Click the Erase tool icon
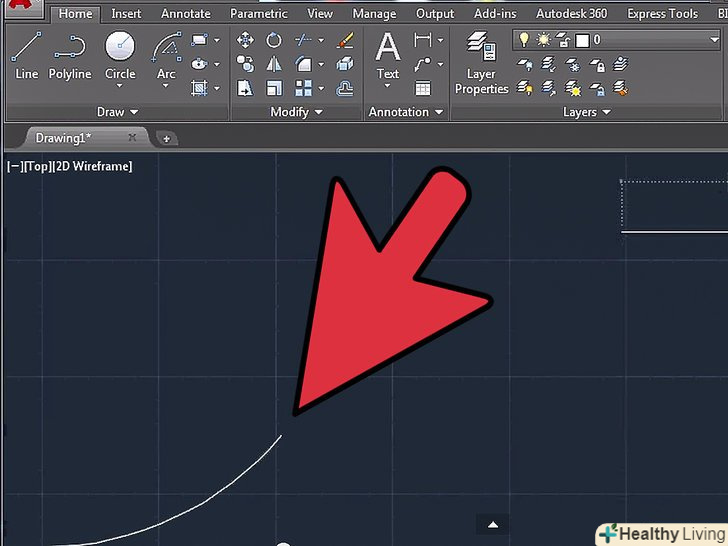The width and height of the screenshot is (728, 546). click(x=346, y=40)
